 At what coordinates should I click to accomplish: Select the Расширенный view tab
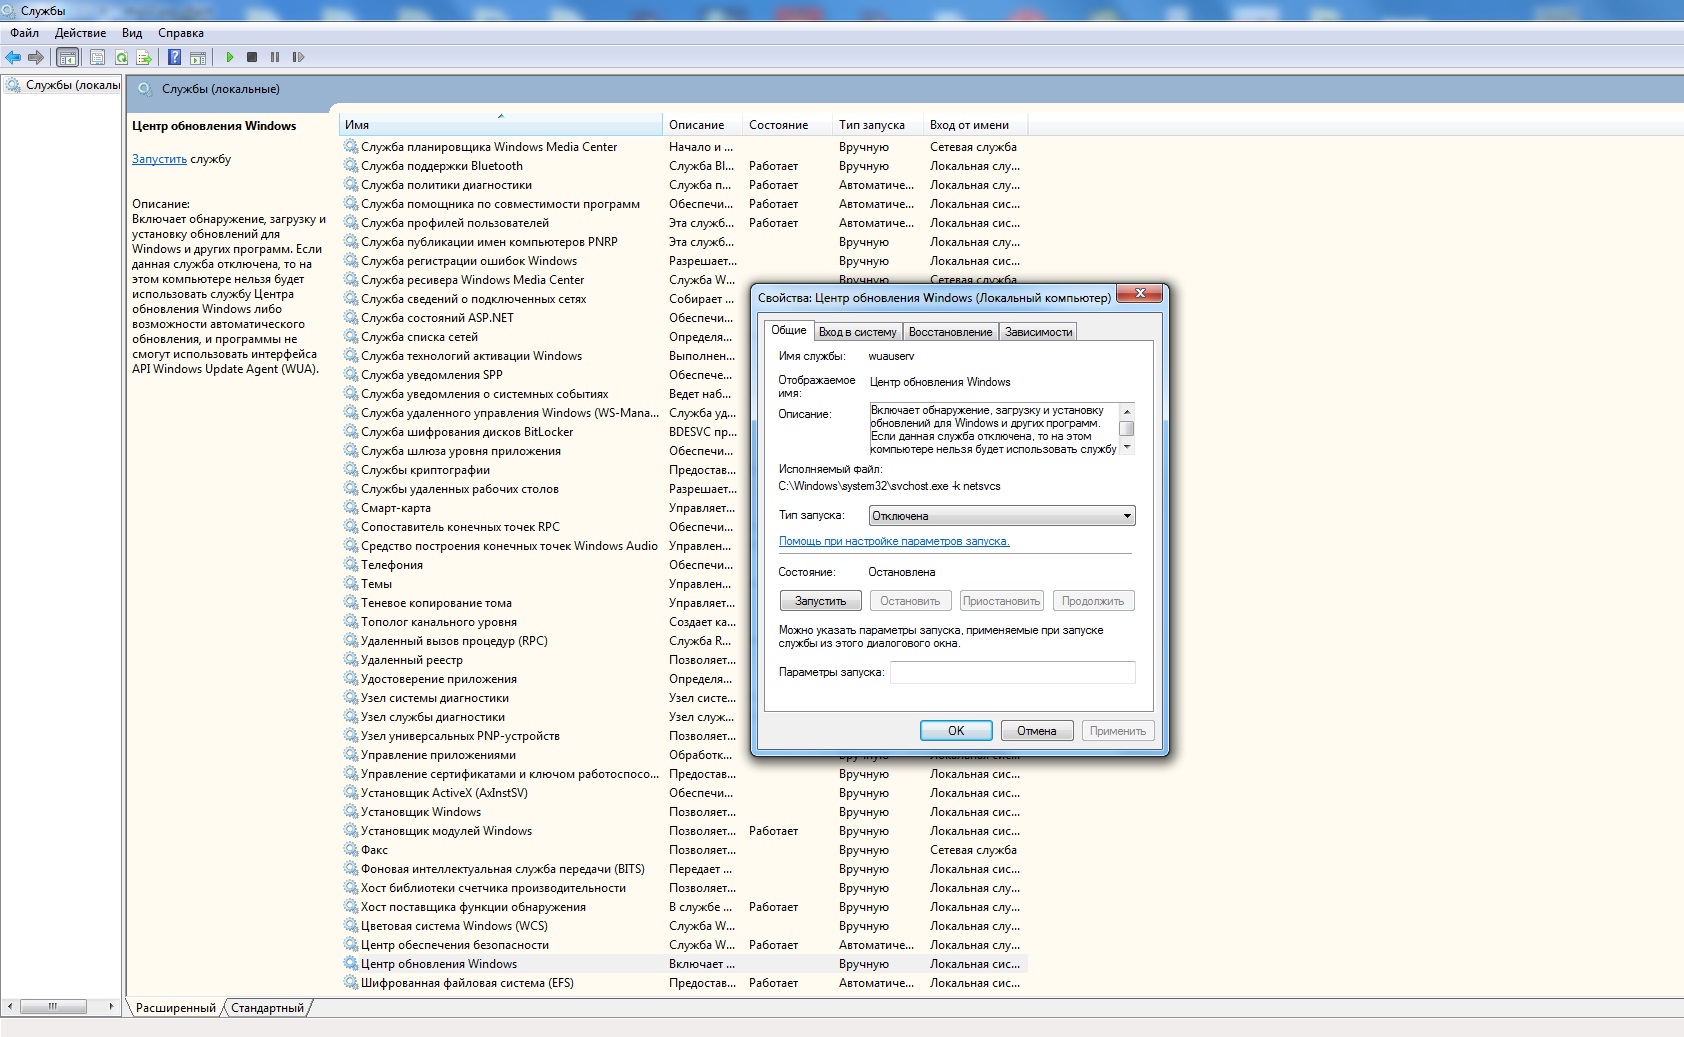(x=176, y=1008)
